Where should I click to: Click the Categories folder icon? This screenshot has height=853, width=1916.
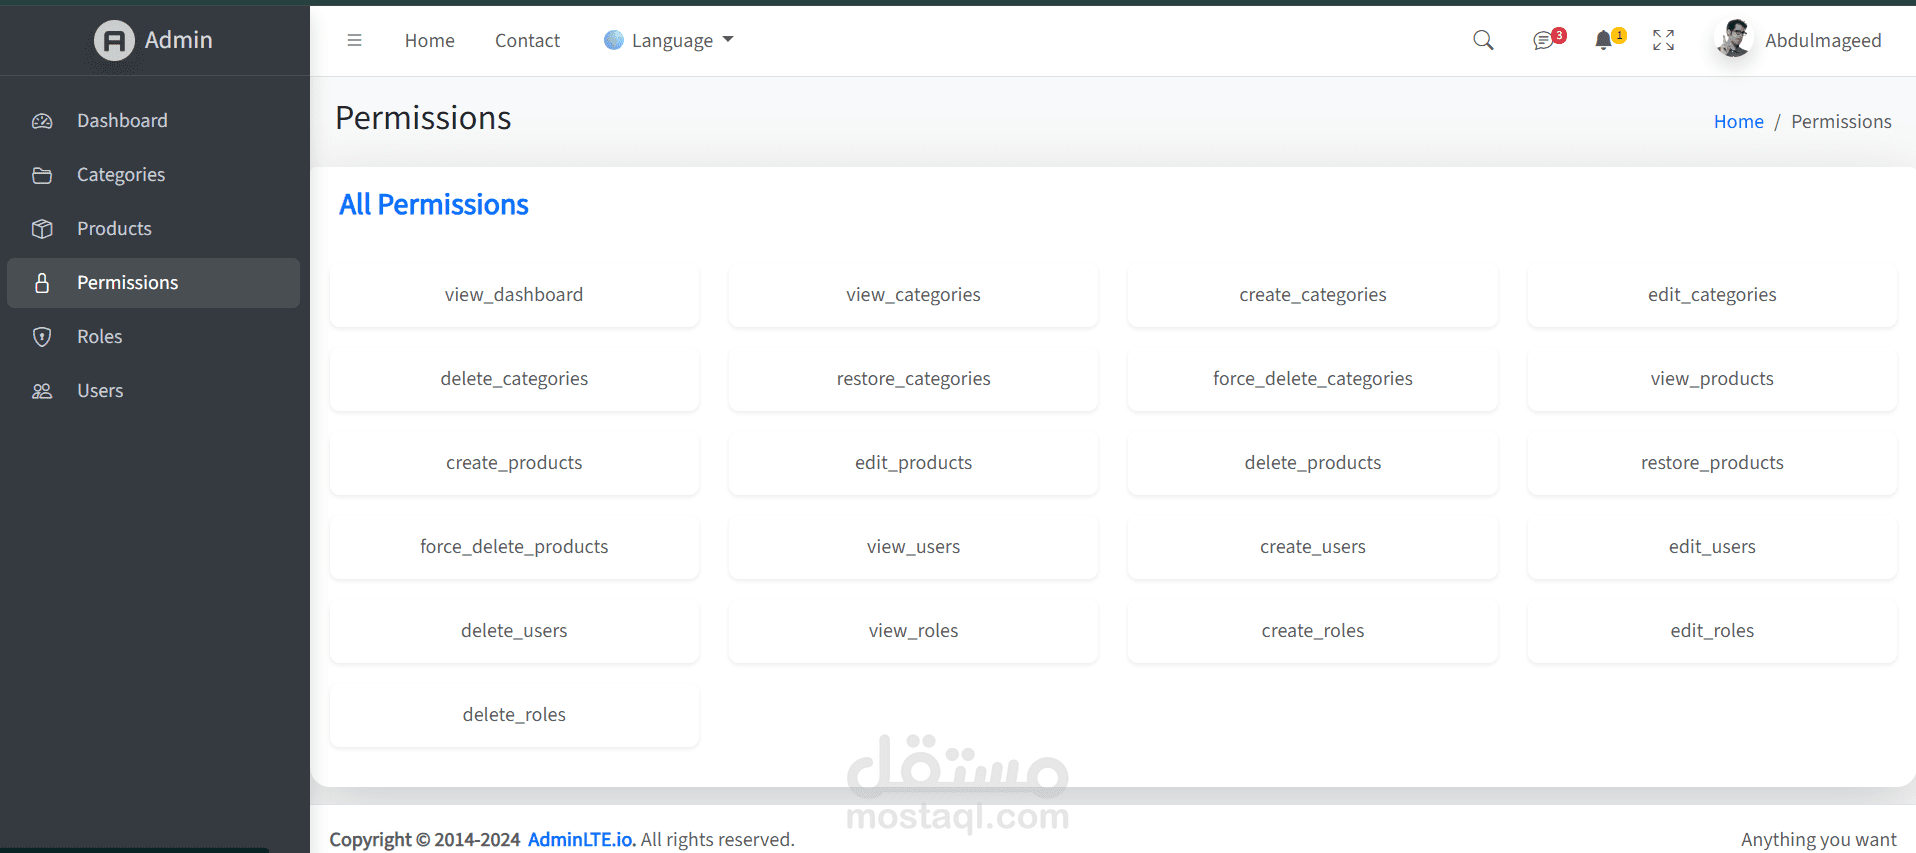pyautogui.click(x=42, y=175)
